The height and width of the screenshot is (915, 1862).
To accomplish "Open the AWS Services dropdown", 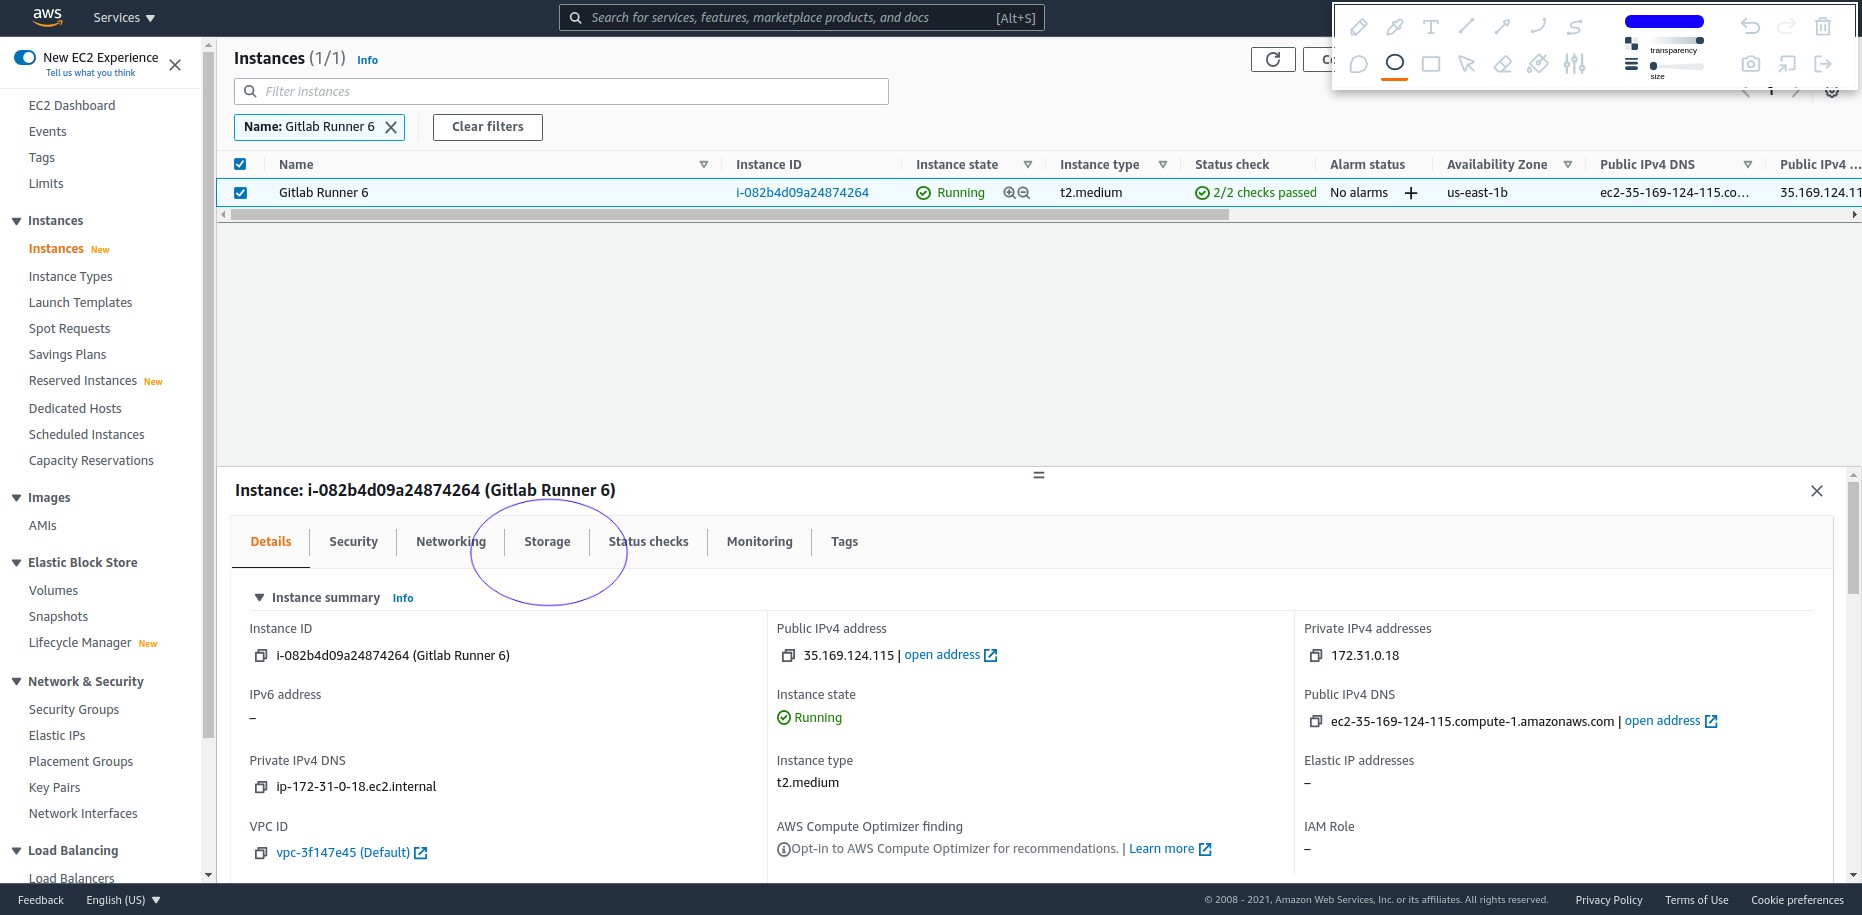I will coord(124,18).
